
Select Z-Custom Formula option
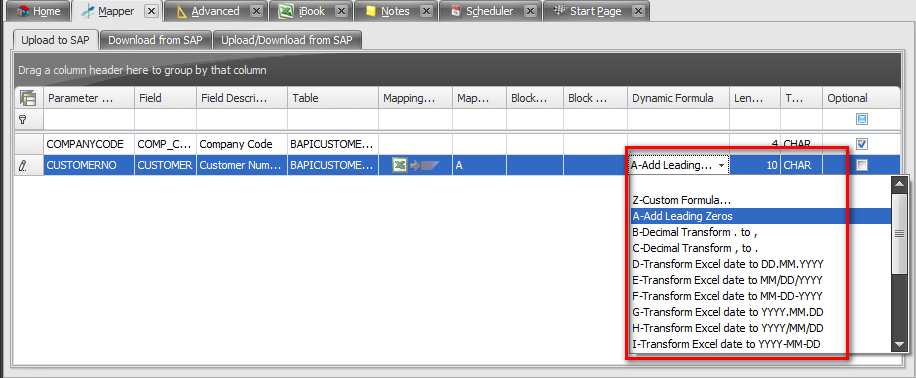[x=681, y=200]
